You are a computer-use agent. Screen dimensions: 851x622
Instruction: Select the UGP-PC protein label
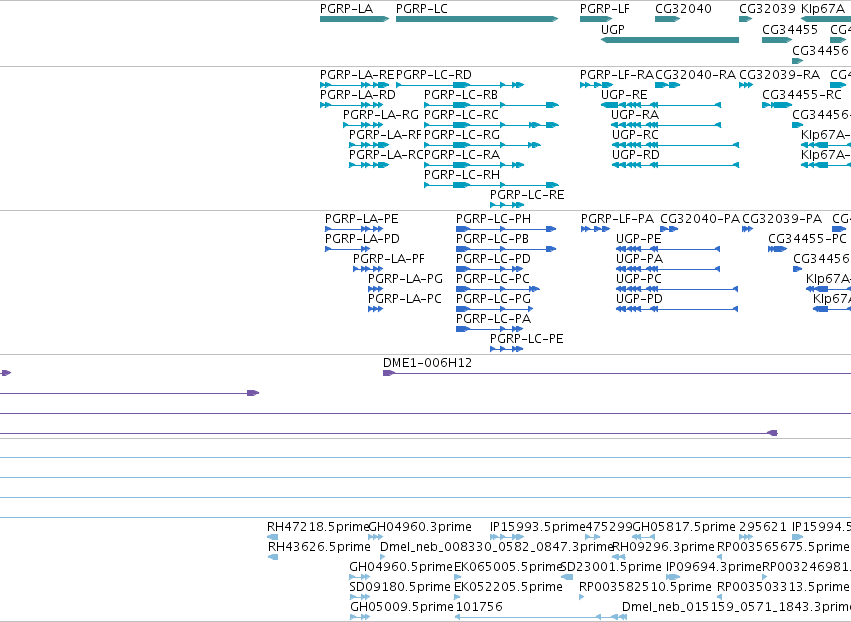pyautogui.click(x=639, y=279)
